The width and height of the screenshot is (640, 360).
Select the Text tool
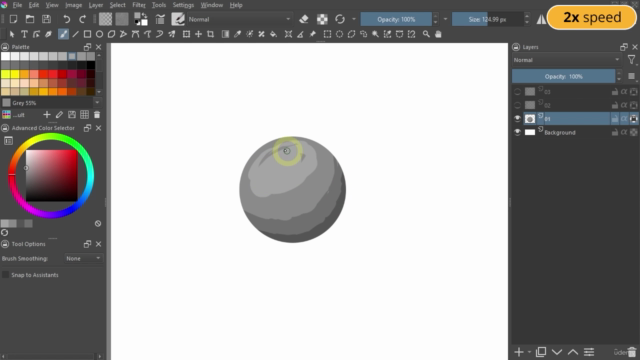24,34
